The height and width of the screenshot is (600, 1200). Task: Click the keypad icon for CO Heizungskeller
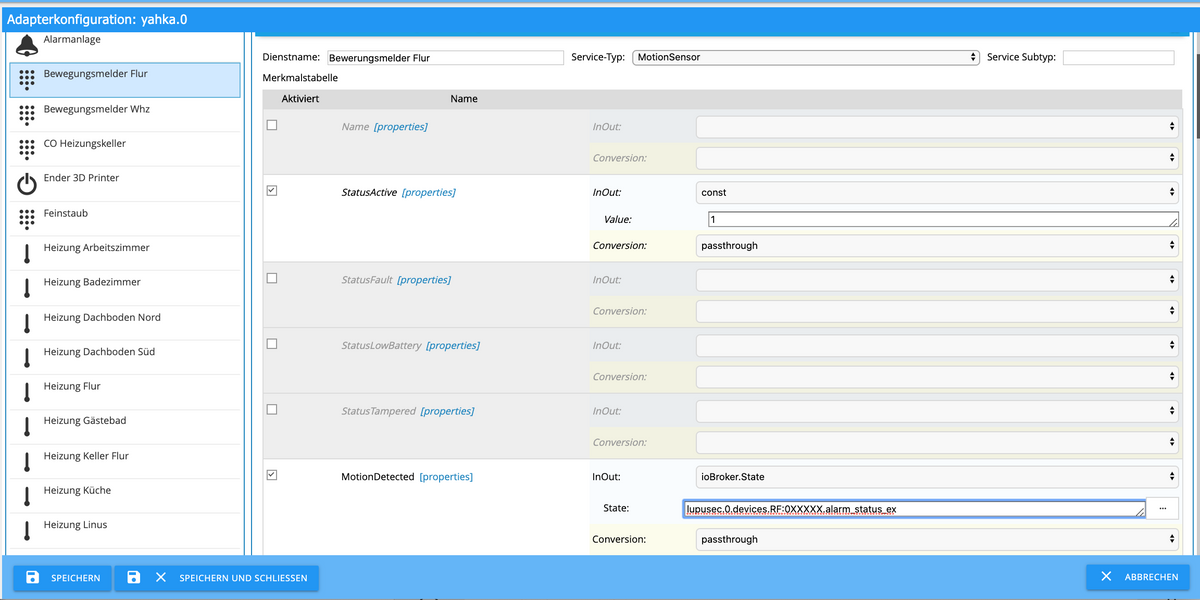pos(27,150)
